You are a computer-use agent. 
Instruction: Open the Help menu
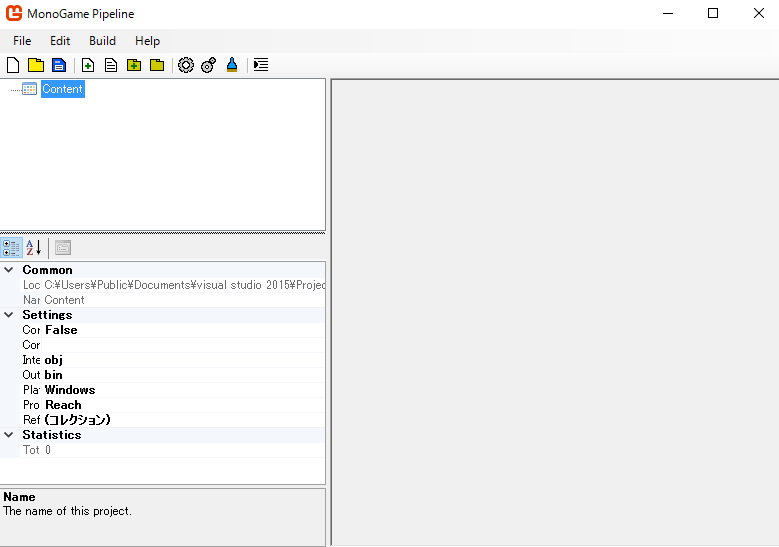tap(148, 41)
